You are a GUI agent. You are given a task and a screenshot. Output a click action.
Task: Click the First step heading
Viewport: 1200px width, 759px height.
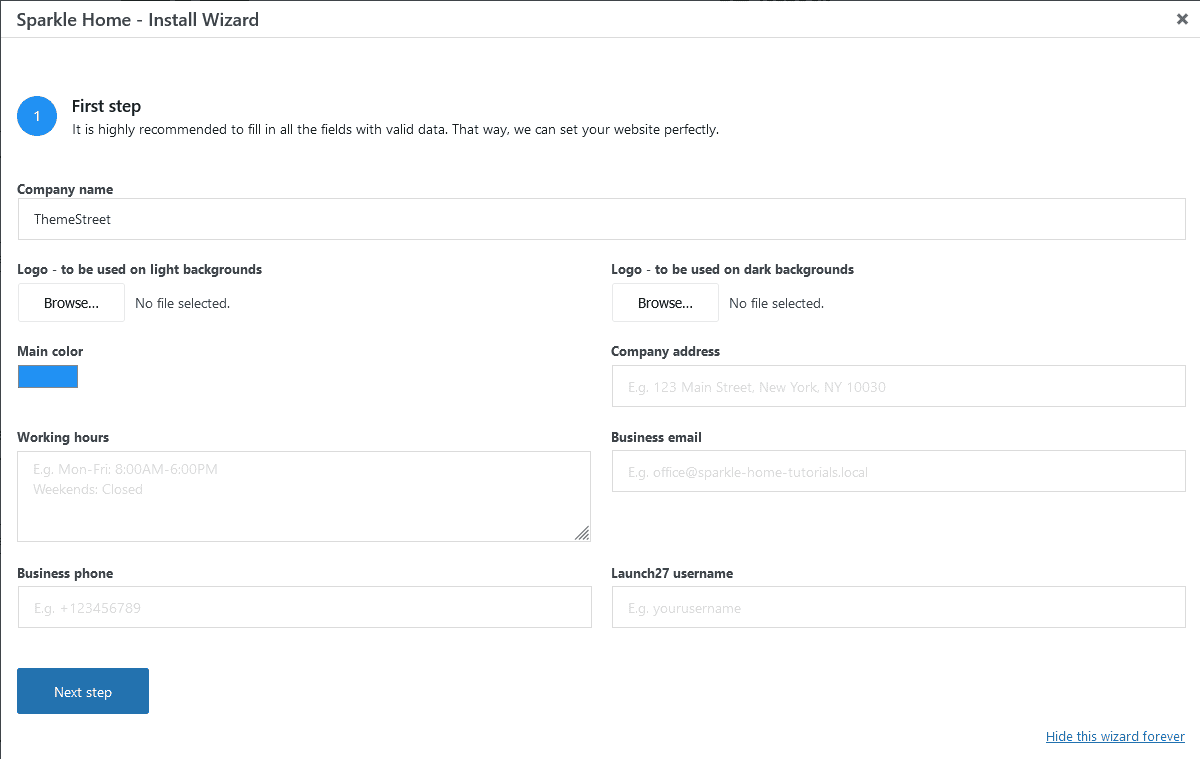[106, 106]
